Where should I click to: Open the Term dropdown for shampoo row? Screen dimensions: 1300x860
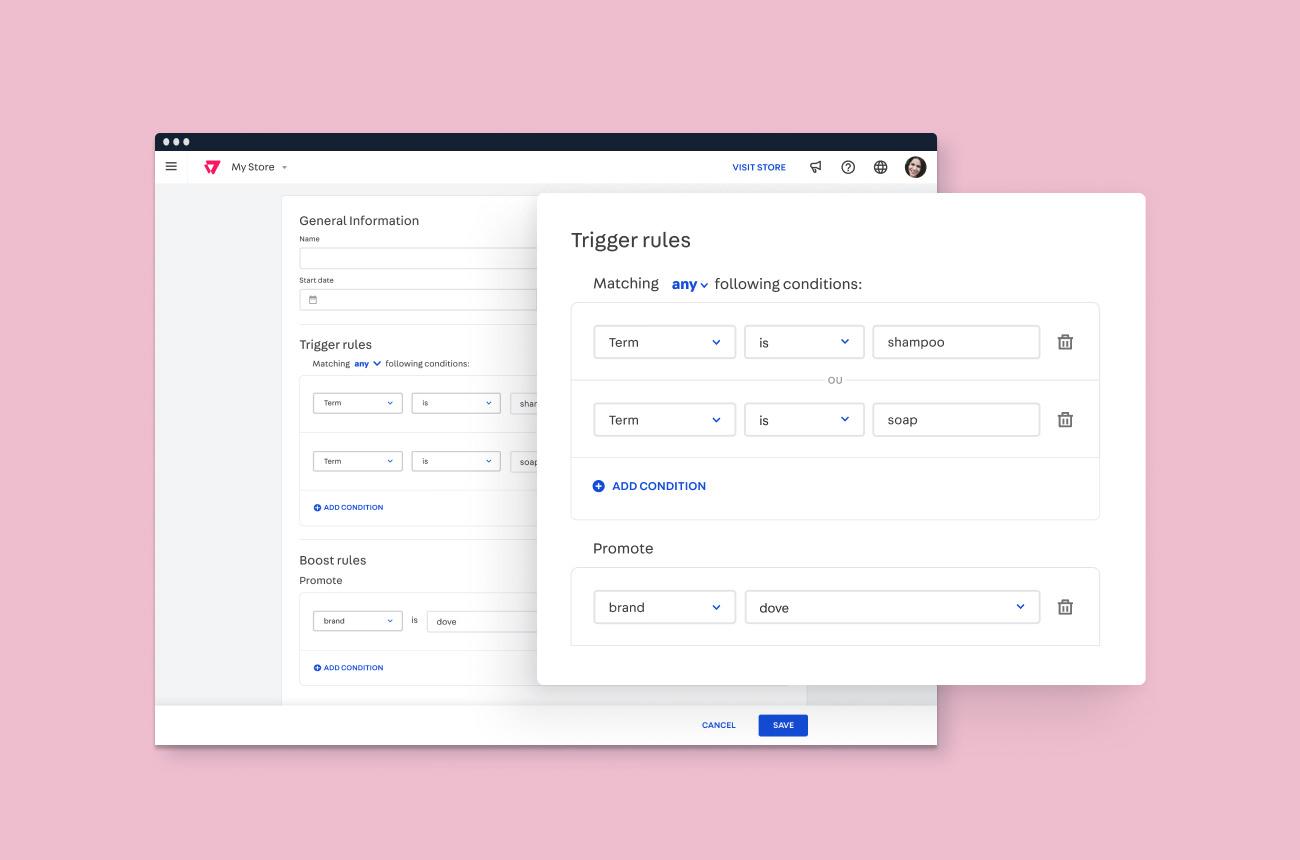coord(664,342)
